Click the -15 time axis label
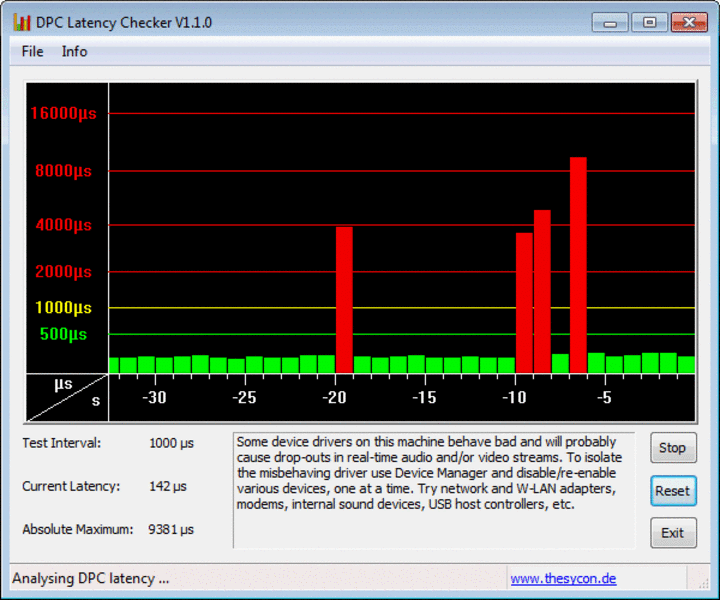Screen dimensions: 720x600 click(424, 398)
